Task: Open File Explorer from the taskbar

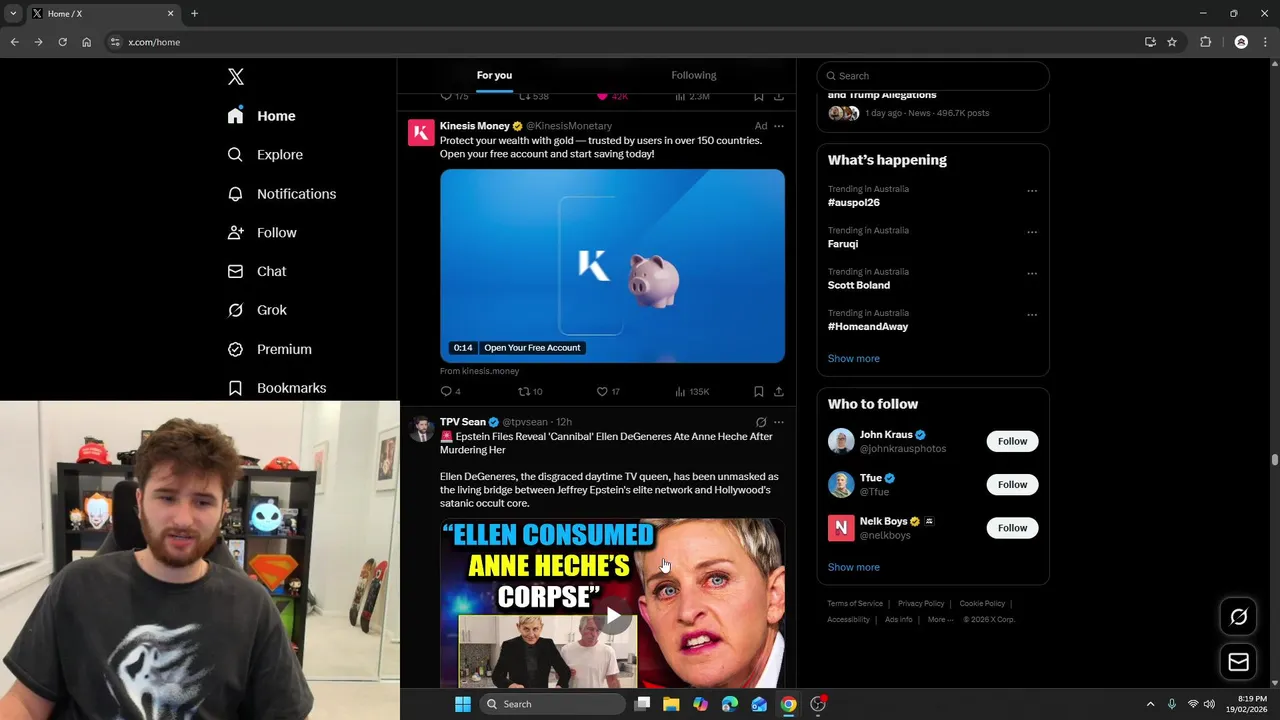Action: (x=671, y=704)
